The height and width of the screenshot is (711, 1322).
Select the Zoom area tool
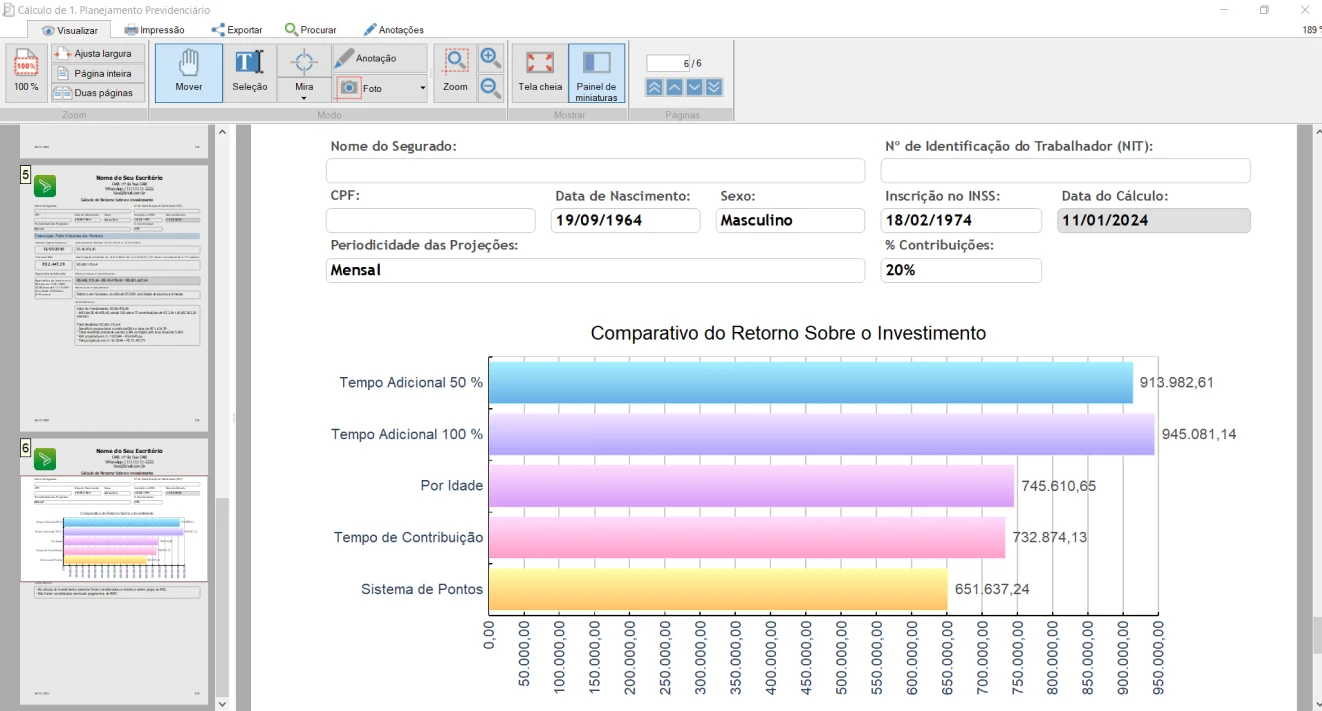tap(456, 72)
